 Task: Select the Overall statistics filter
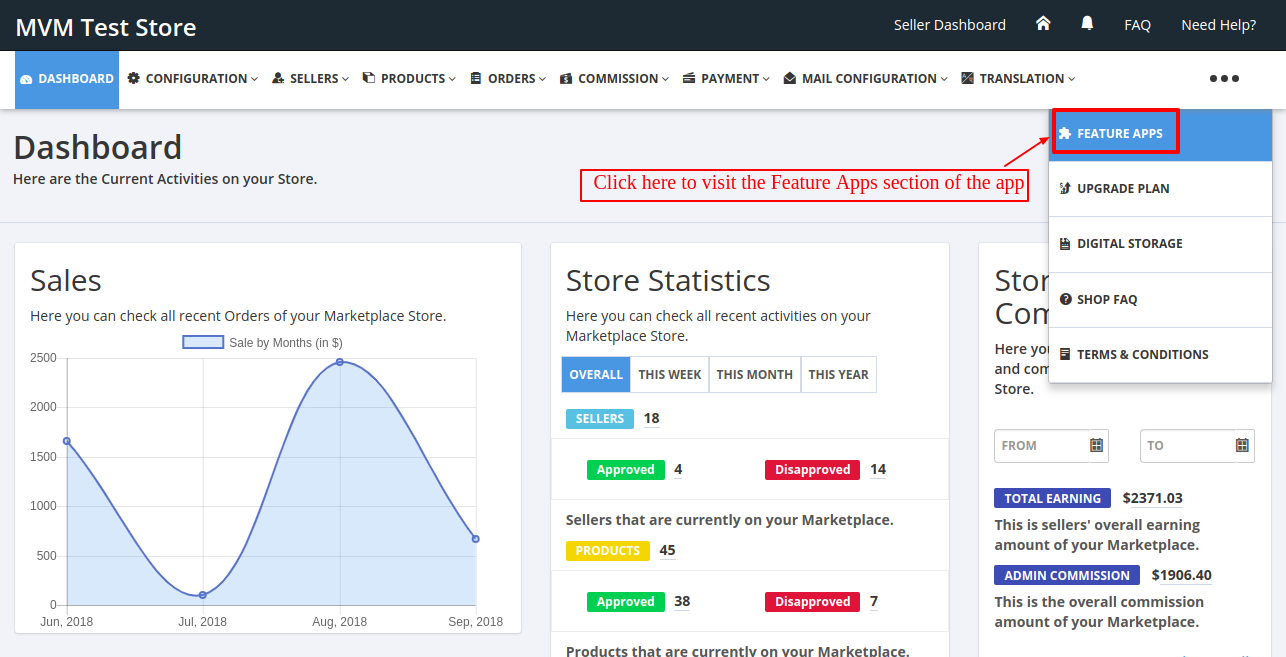[x=596, y=374]
